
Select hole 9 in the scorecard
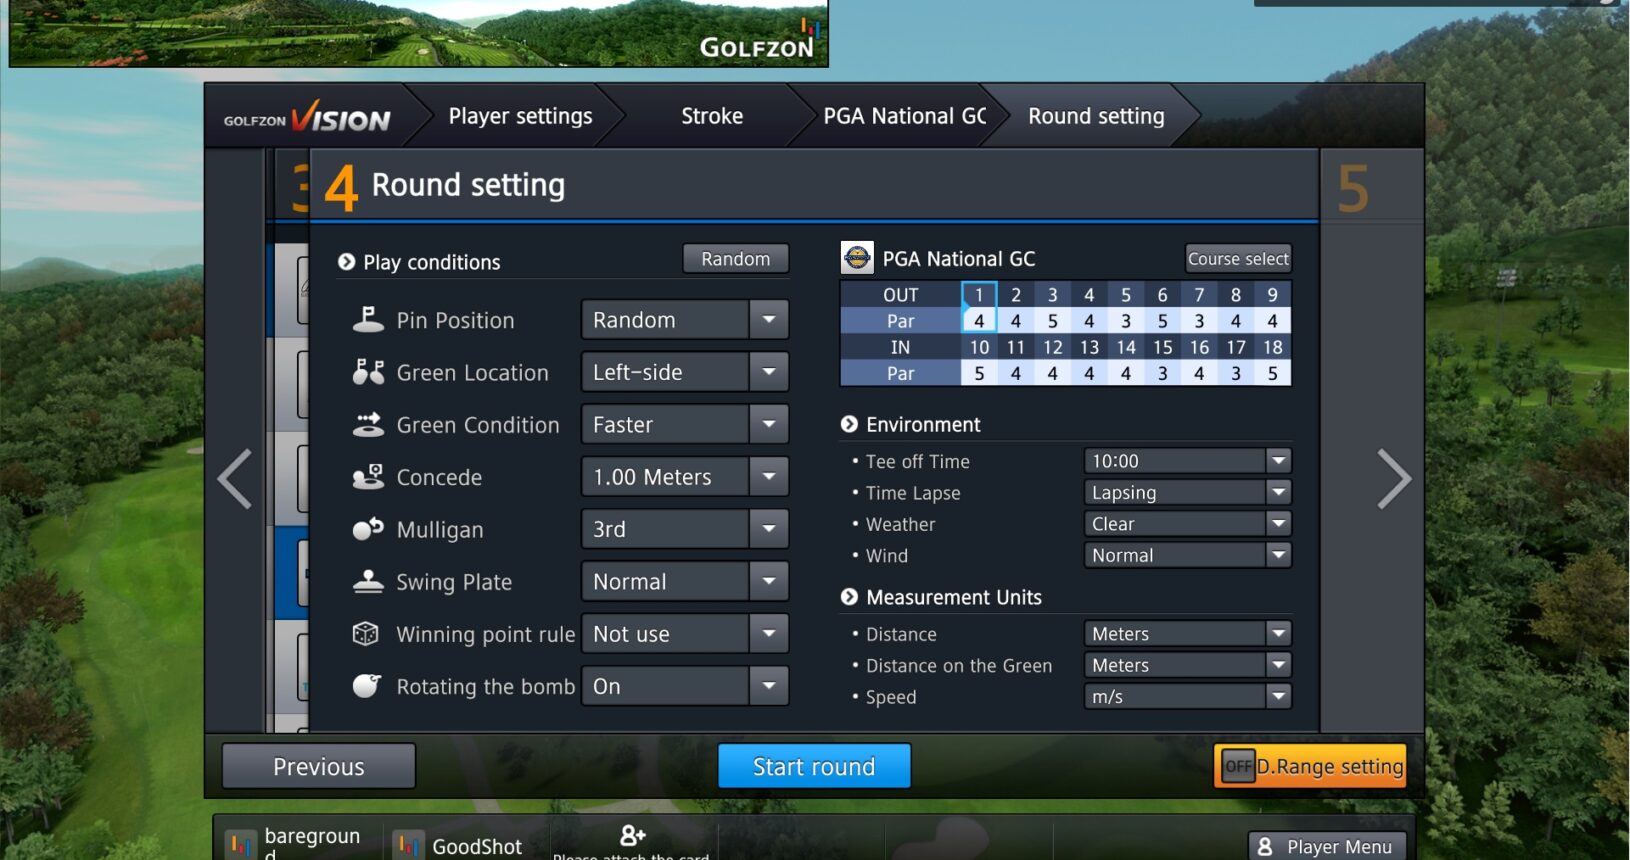point(1272,295)
